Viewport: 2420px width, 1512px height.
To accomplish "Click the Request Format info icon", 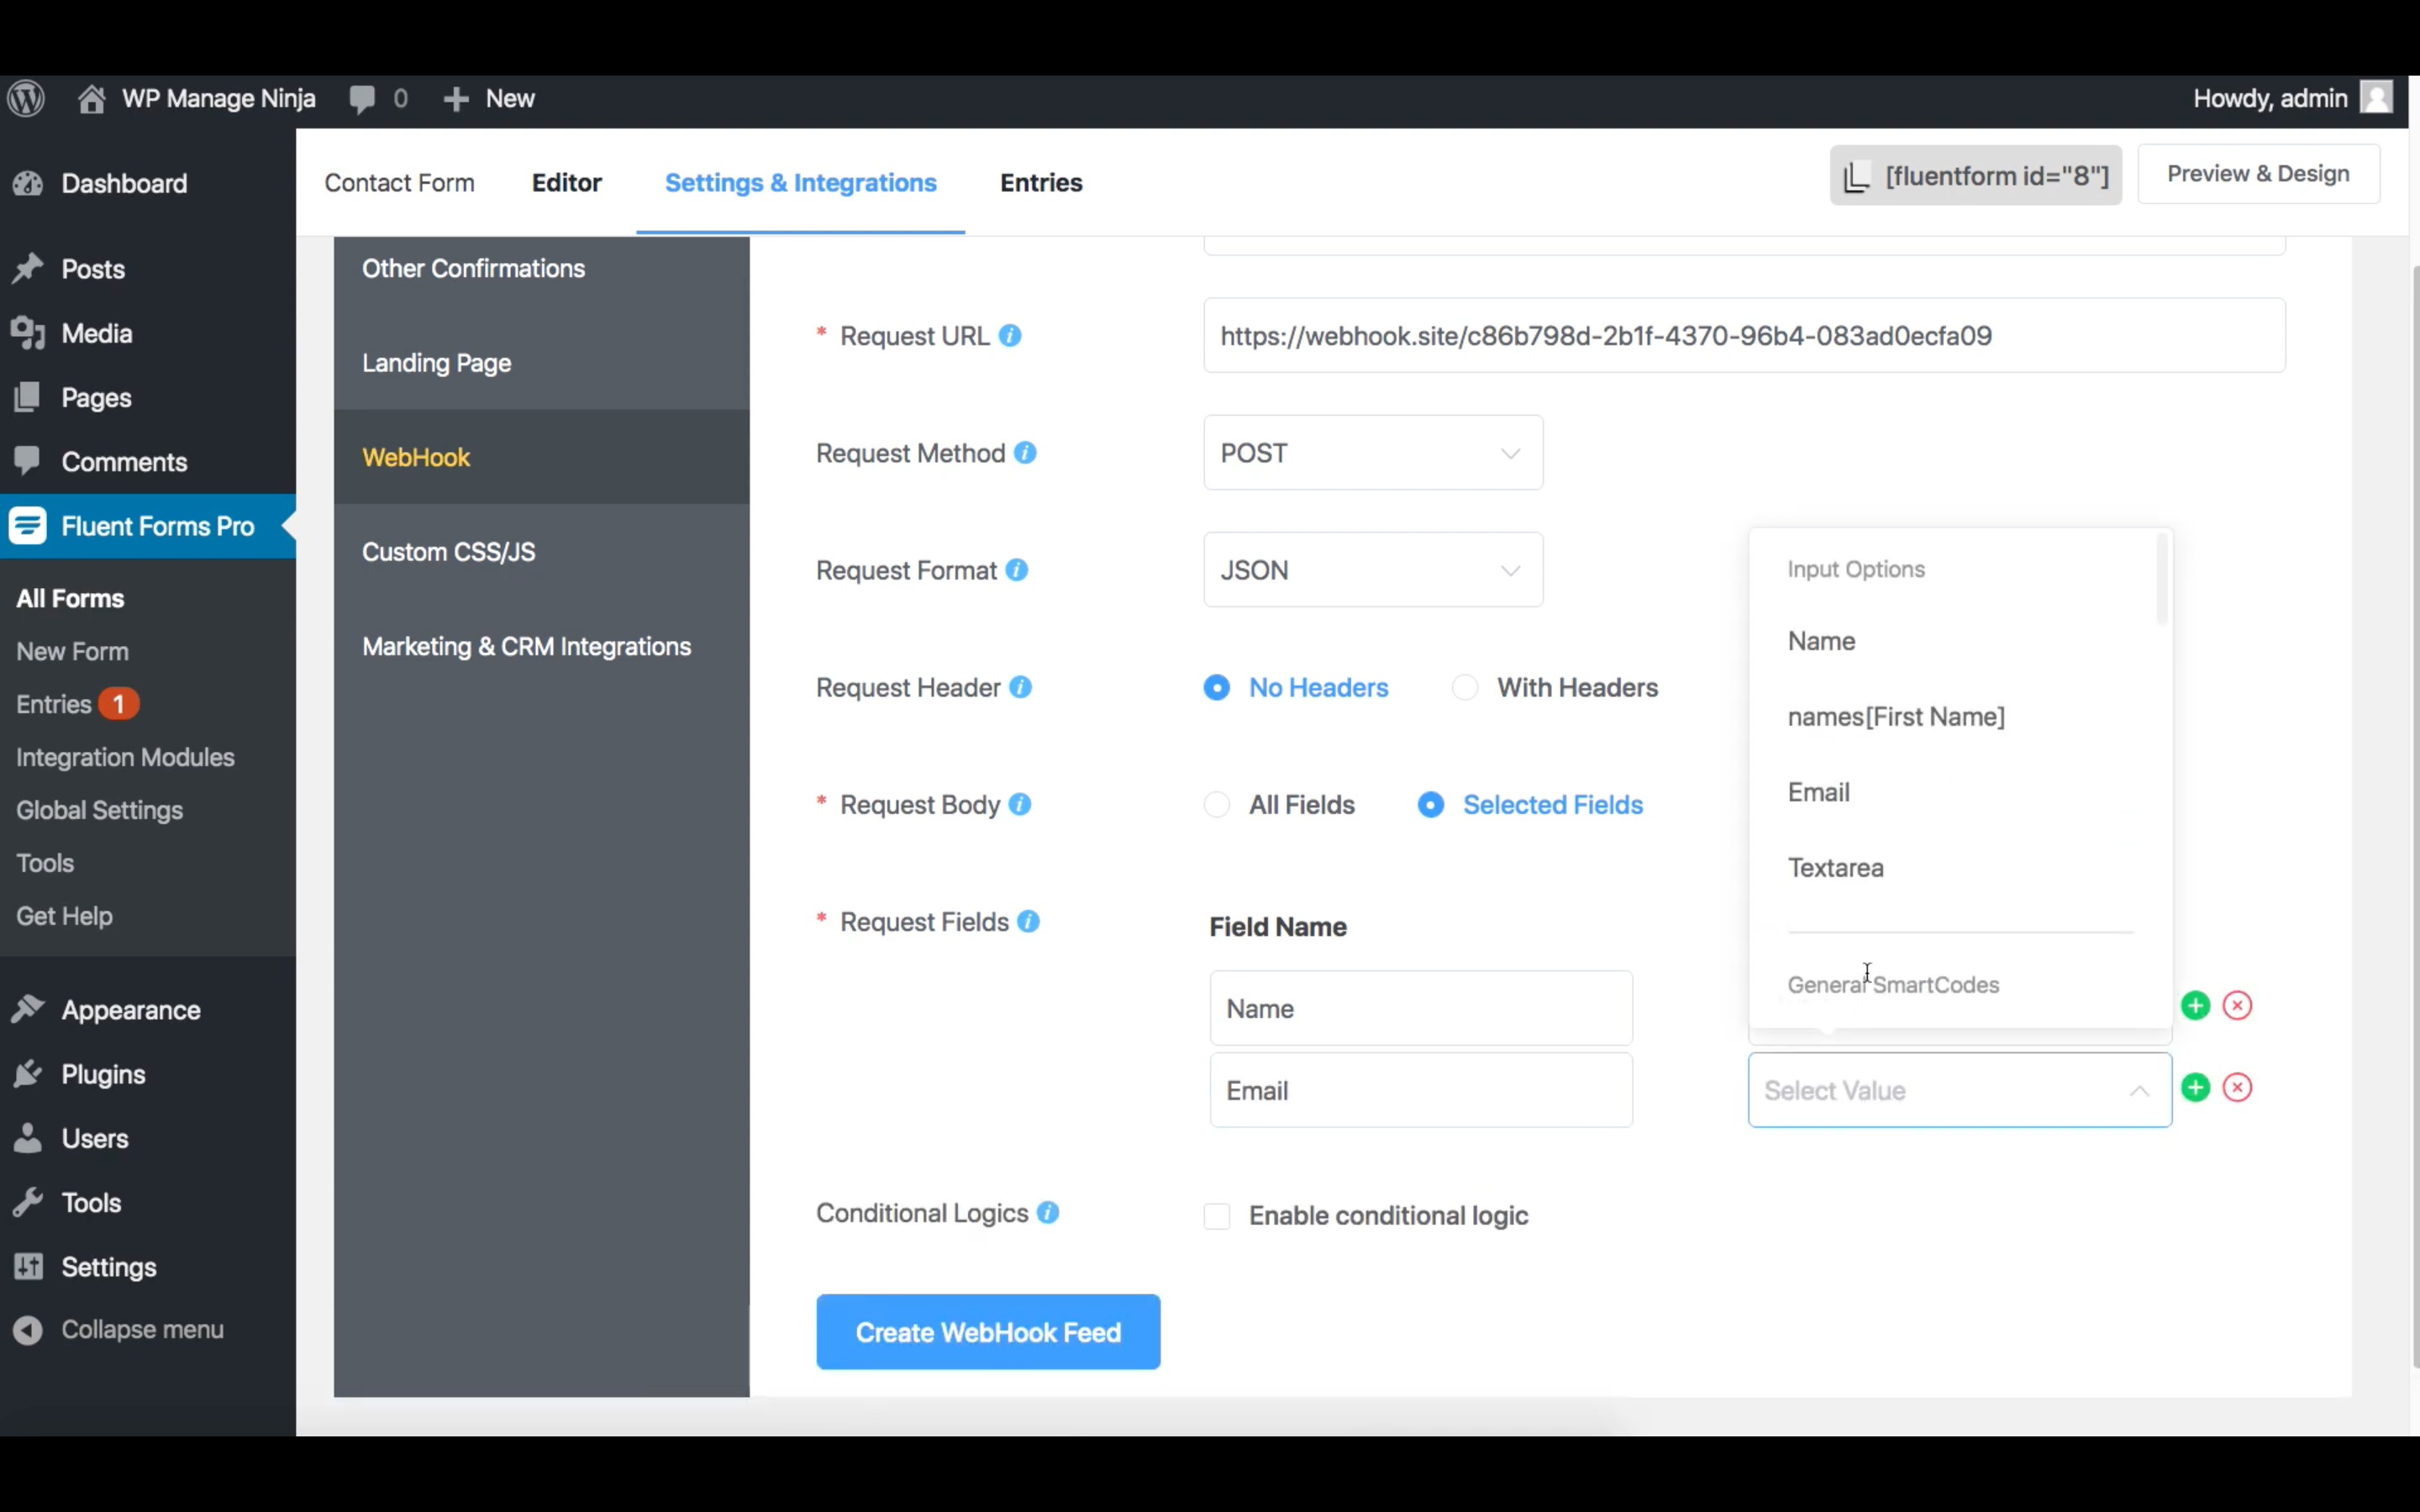I will (x=1017, y=570).
